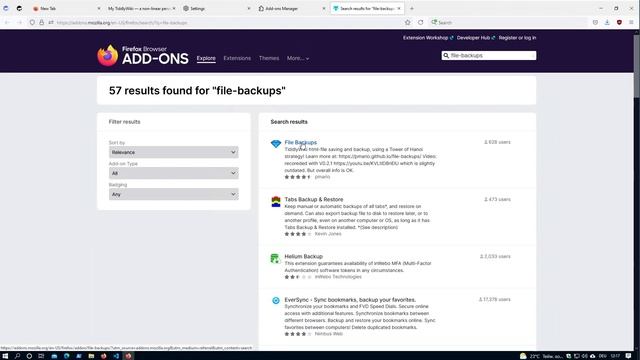Click the Helium Backup green icon

(x=275, y=258)
